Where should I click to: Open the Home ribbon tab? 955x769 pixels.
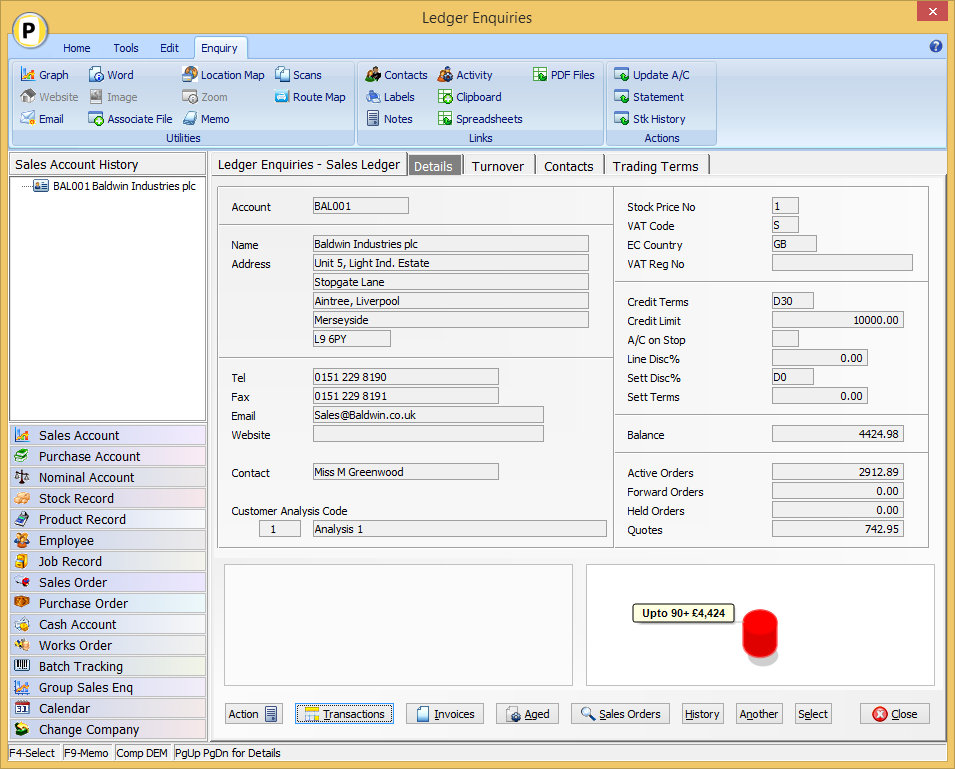point(76,48)
